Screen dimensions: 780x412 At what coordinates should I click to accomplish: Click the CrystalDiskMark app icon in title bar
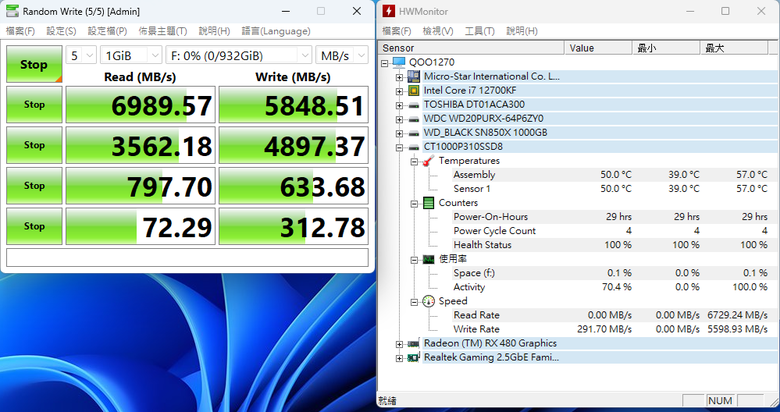(11, 11)
